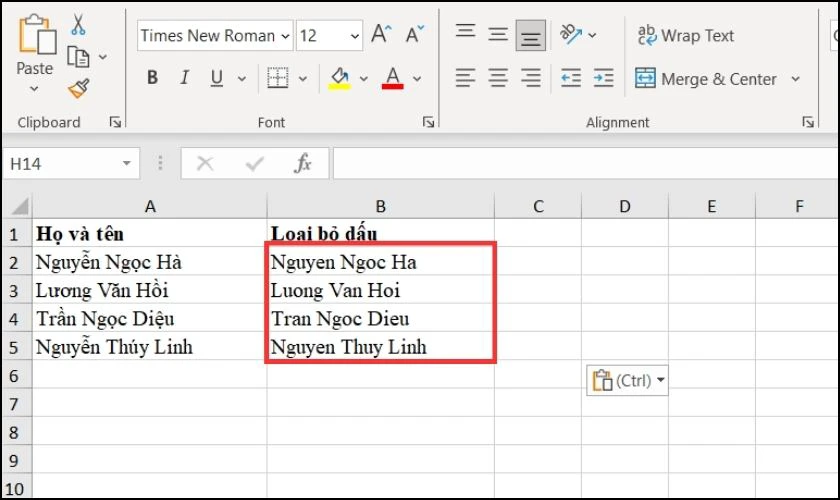Select the cell "Nguyen Ngoc Ha"
The image size is (840, 500).
(x=380, y=262)
